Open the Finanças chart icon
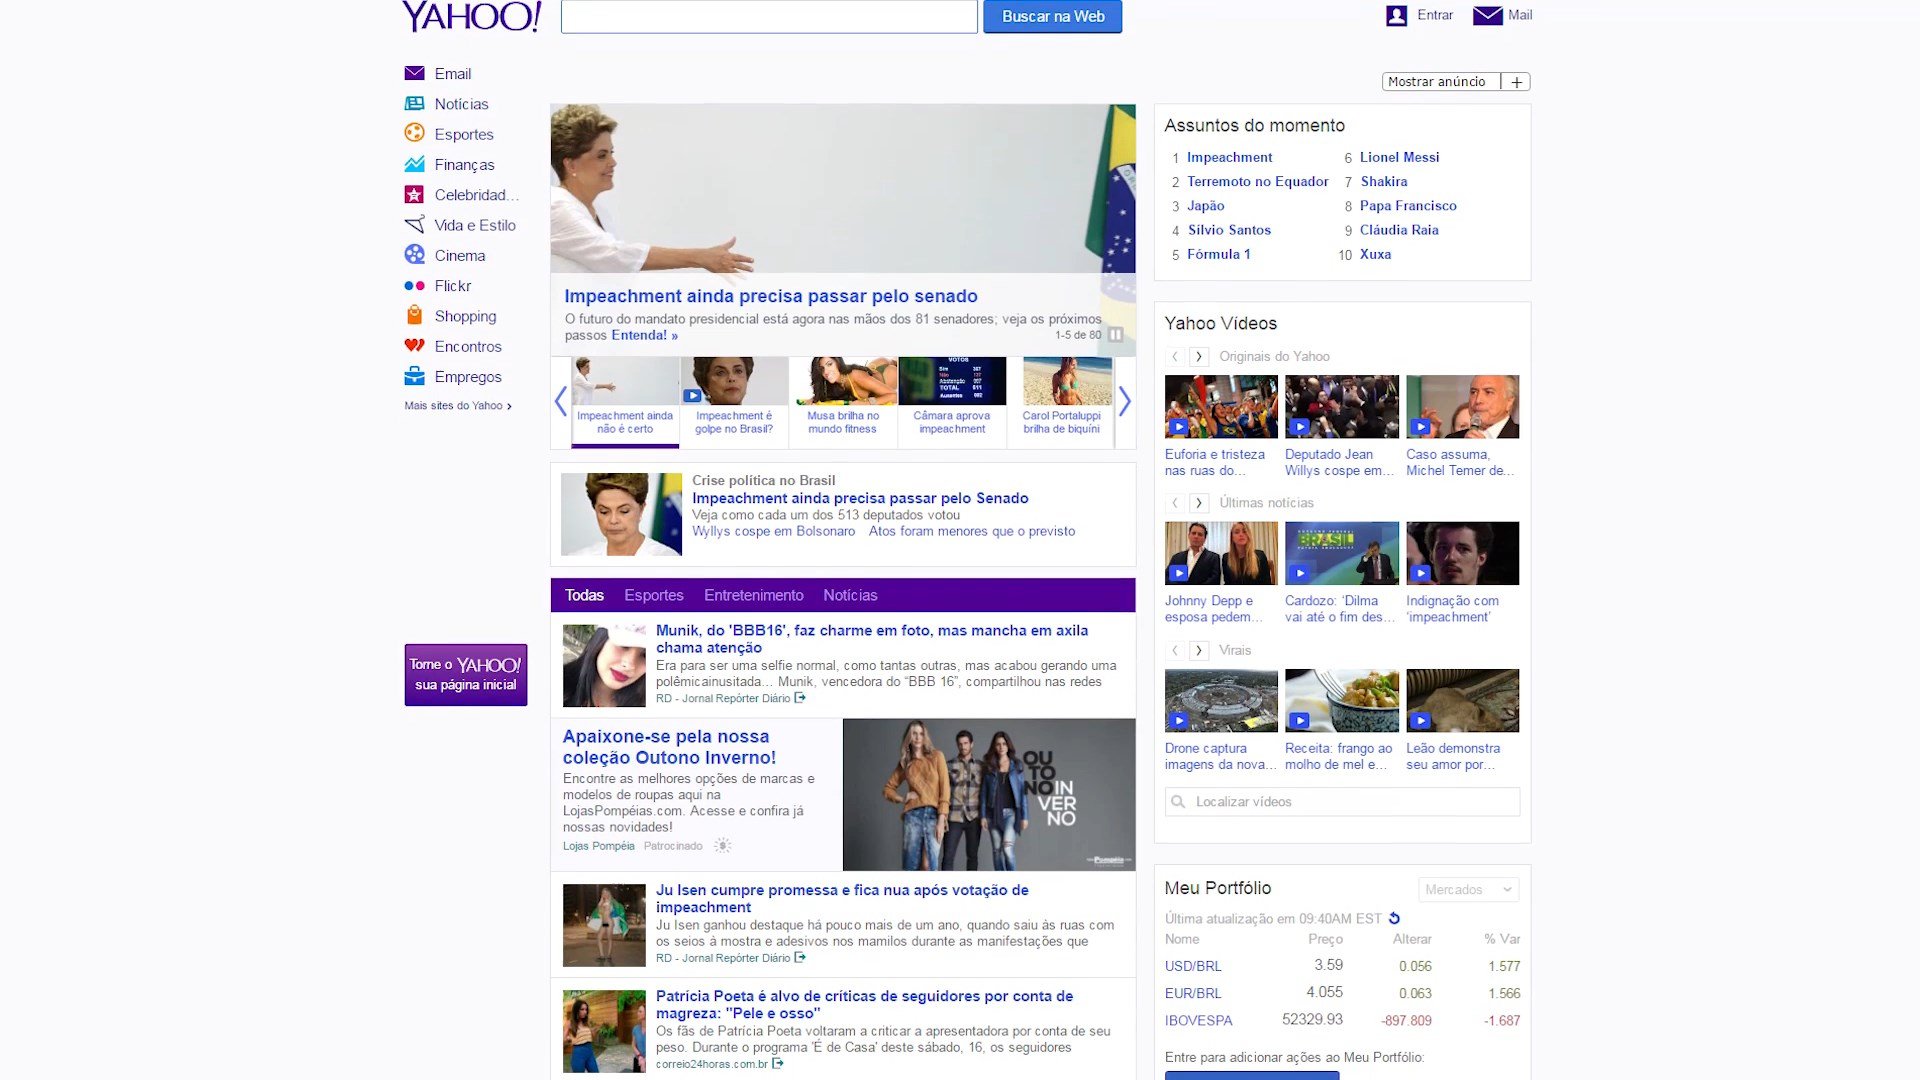 tap(414, 164)
